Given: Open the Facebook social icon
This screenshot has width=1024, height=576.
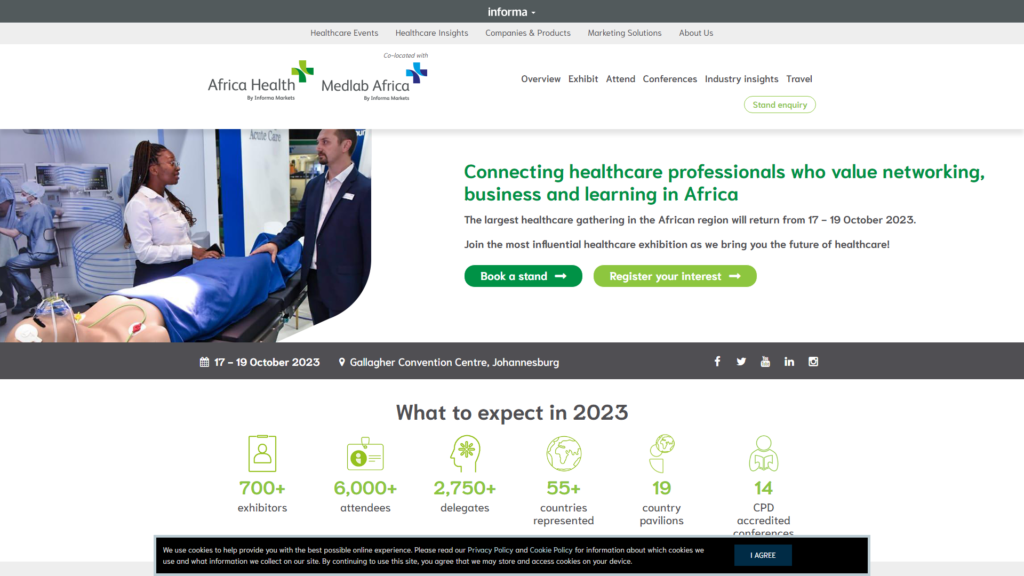Looking at the screenshot, I should click(717, 361).
